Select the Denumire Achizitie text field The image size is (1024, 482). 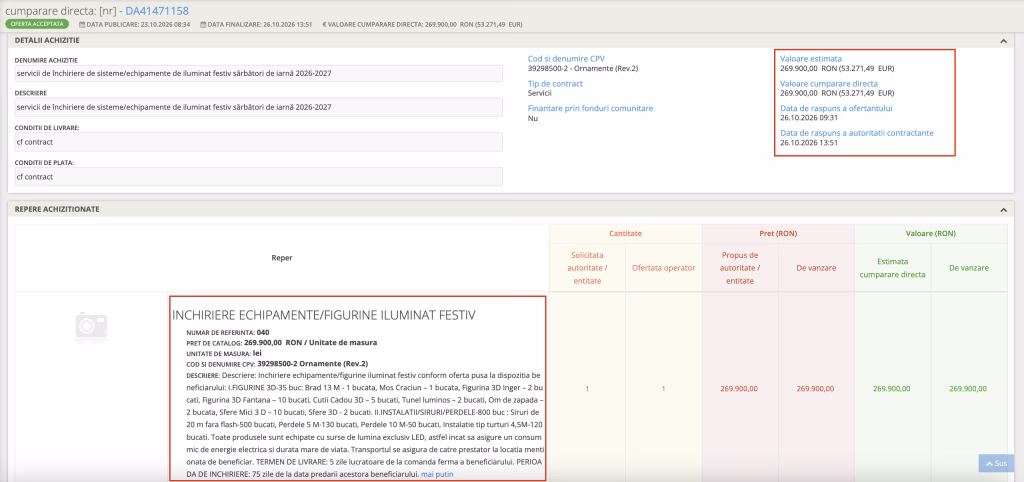(259, 73)
